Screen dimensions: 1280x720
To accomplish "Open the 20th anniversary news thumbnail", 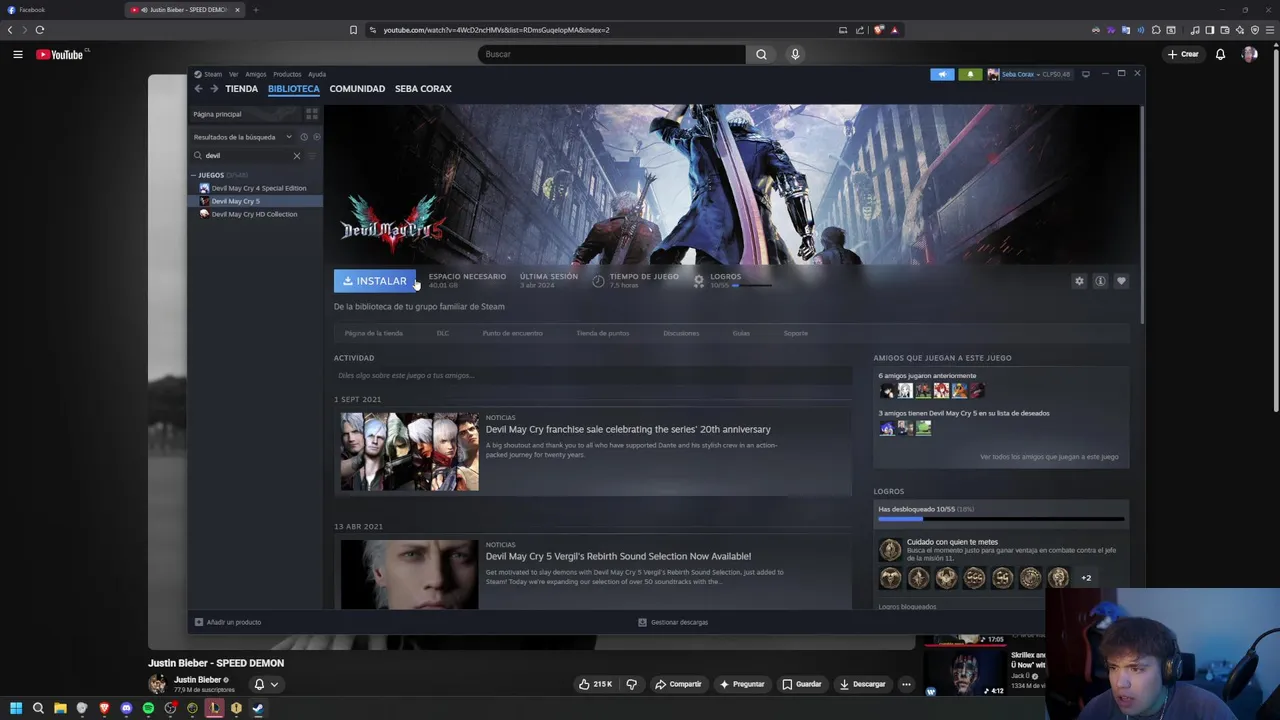I will click(x=409, y=451).
